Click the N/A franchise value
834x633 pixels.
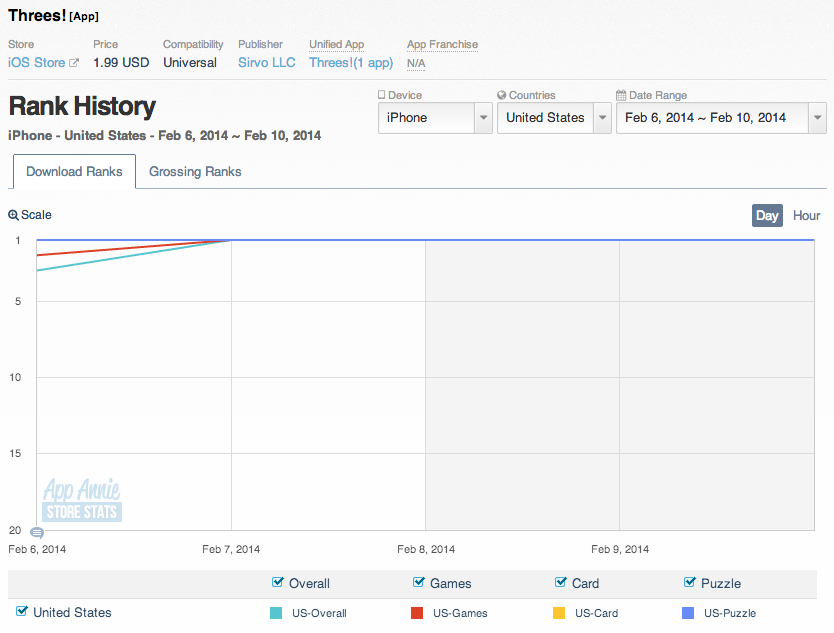click(416, 63)
